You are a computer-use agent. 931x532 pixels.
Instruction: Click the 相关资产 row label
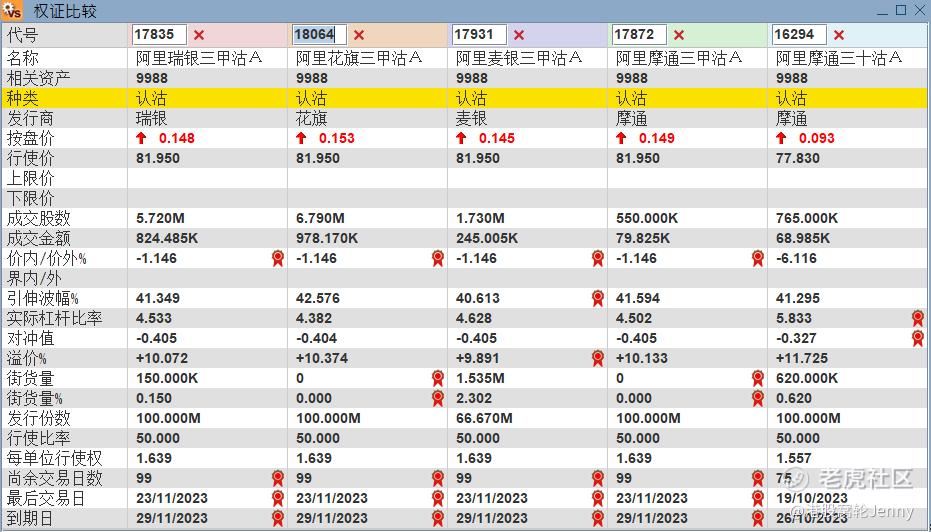tap(39, 78)
